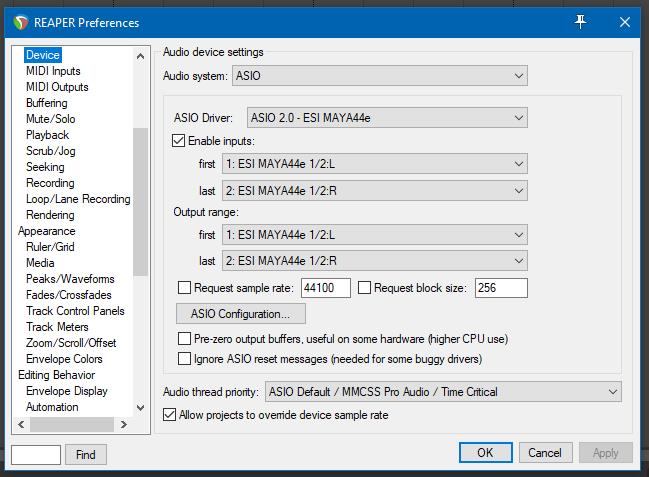Select Device in the preferences list
Screen dimensions: 649x477
43,55
